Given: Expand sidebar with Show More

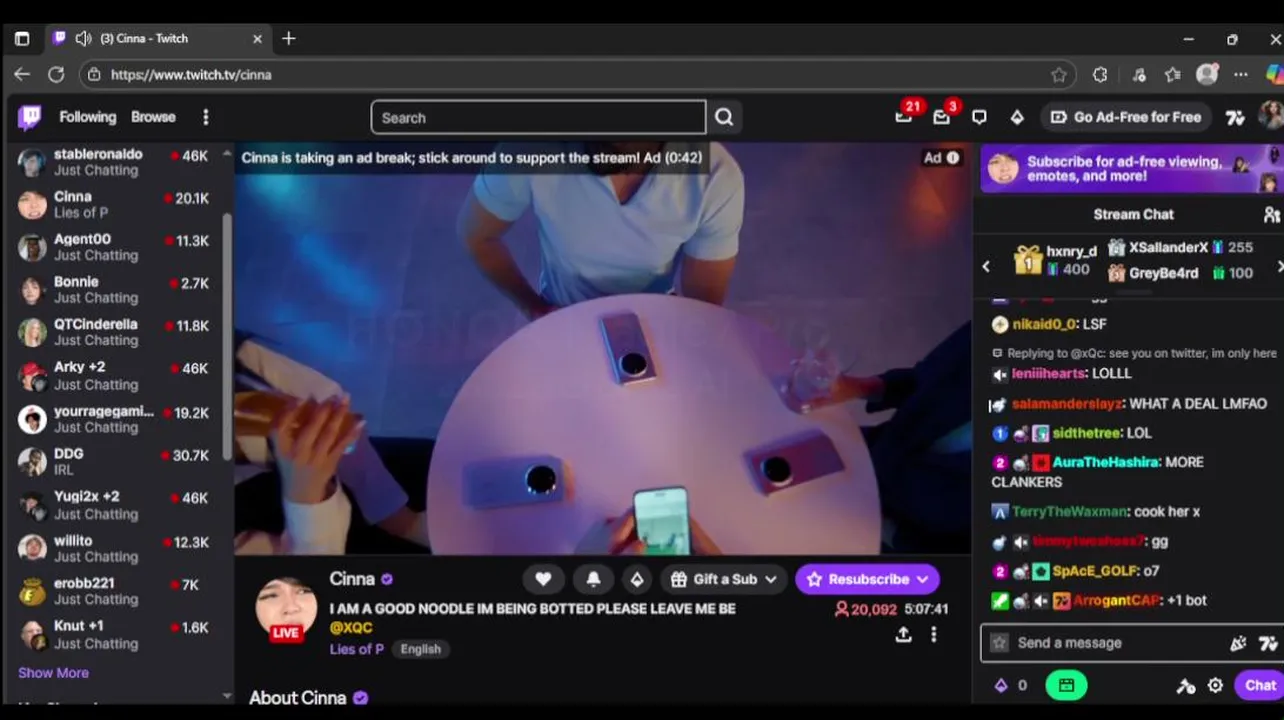Looking at the screenshot, I should point(53,673).
